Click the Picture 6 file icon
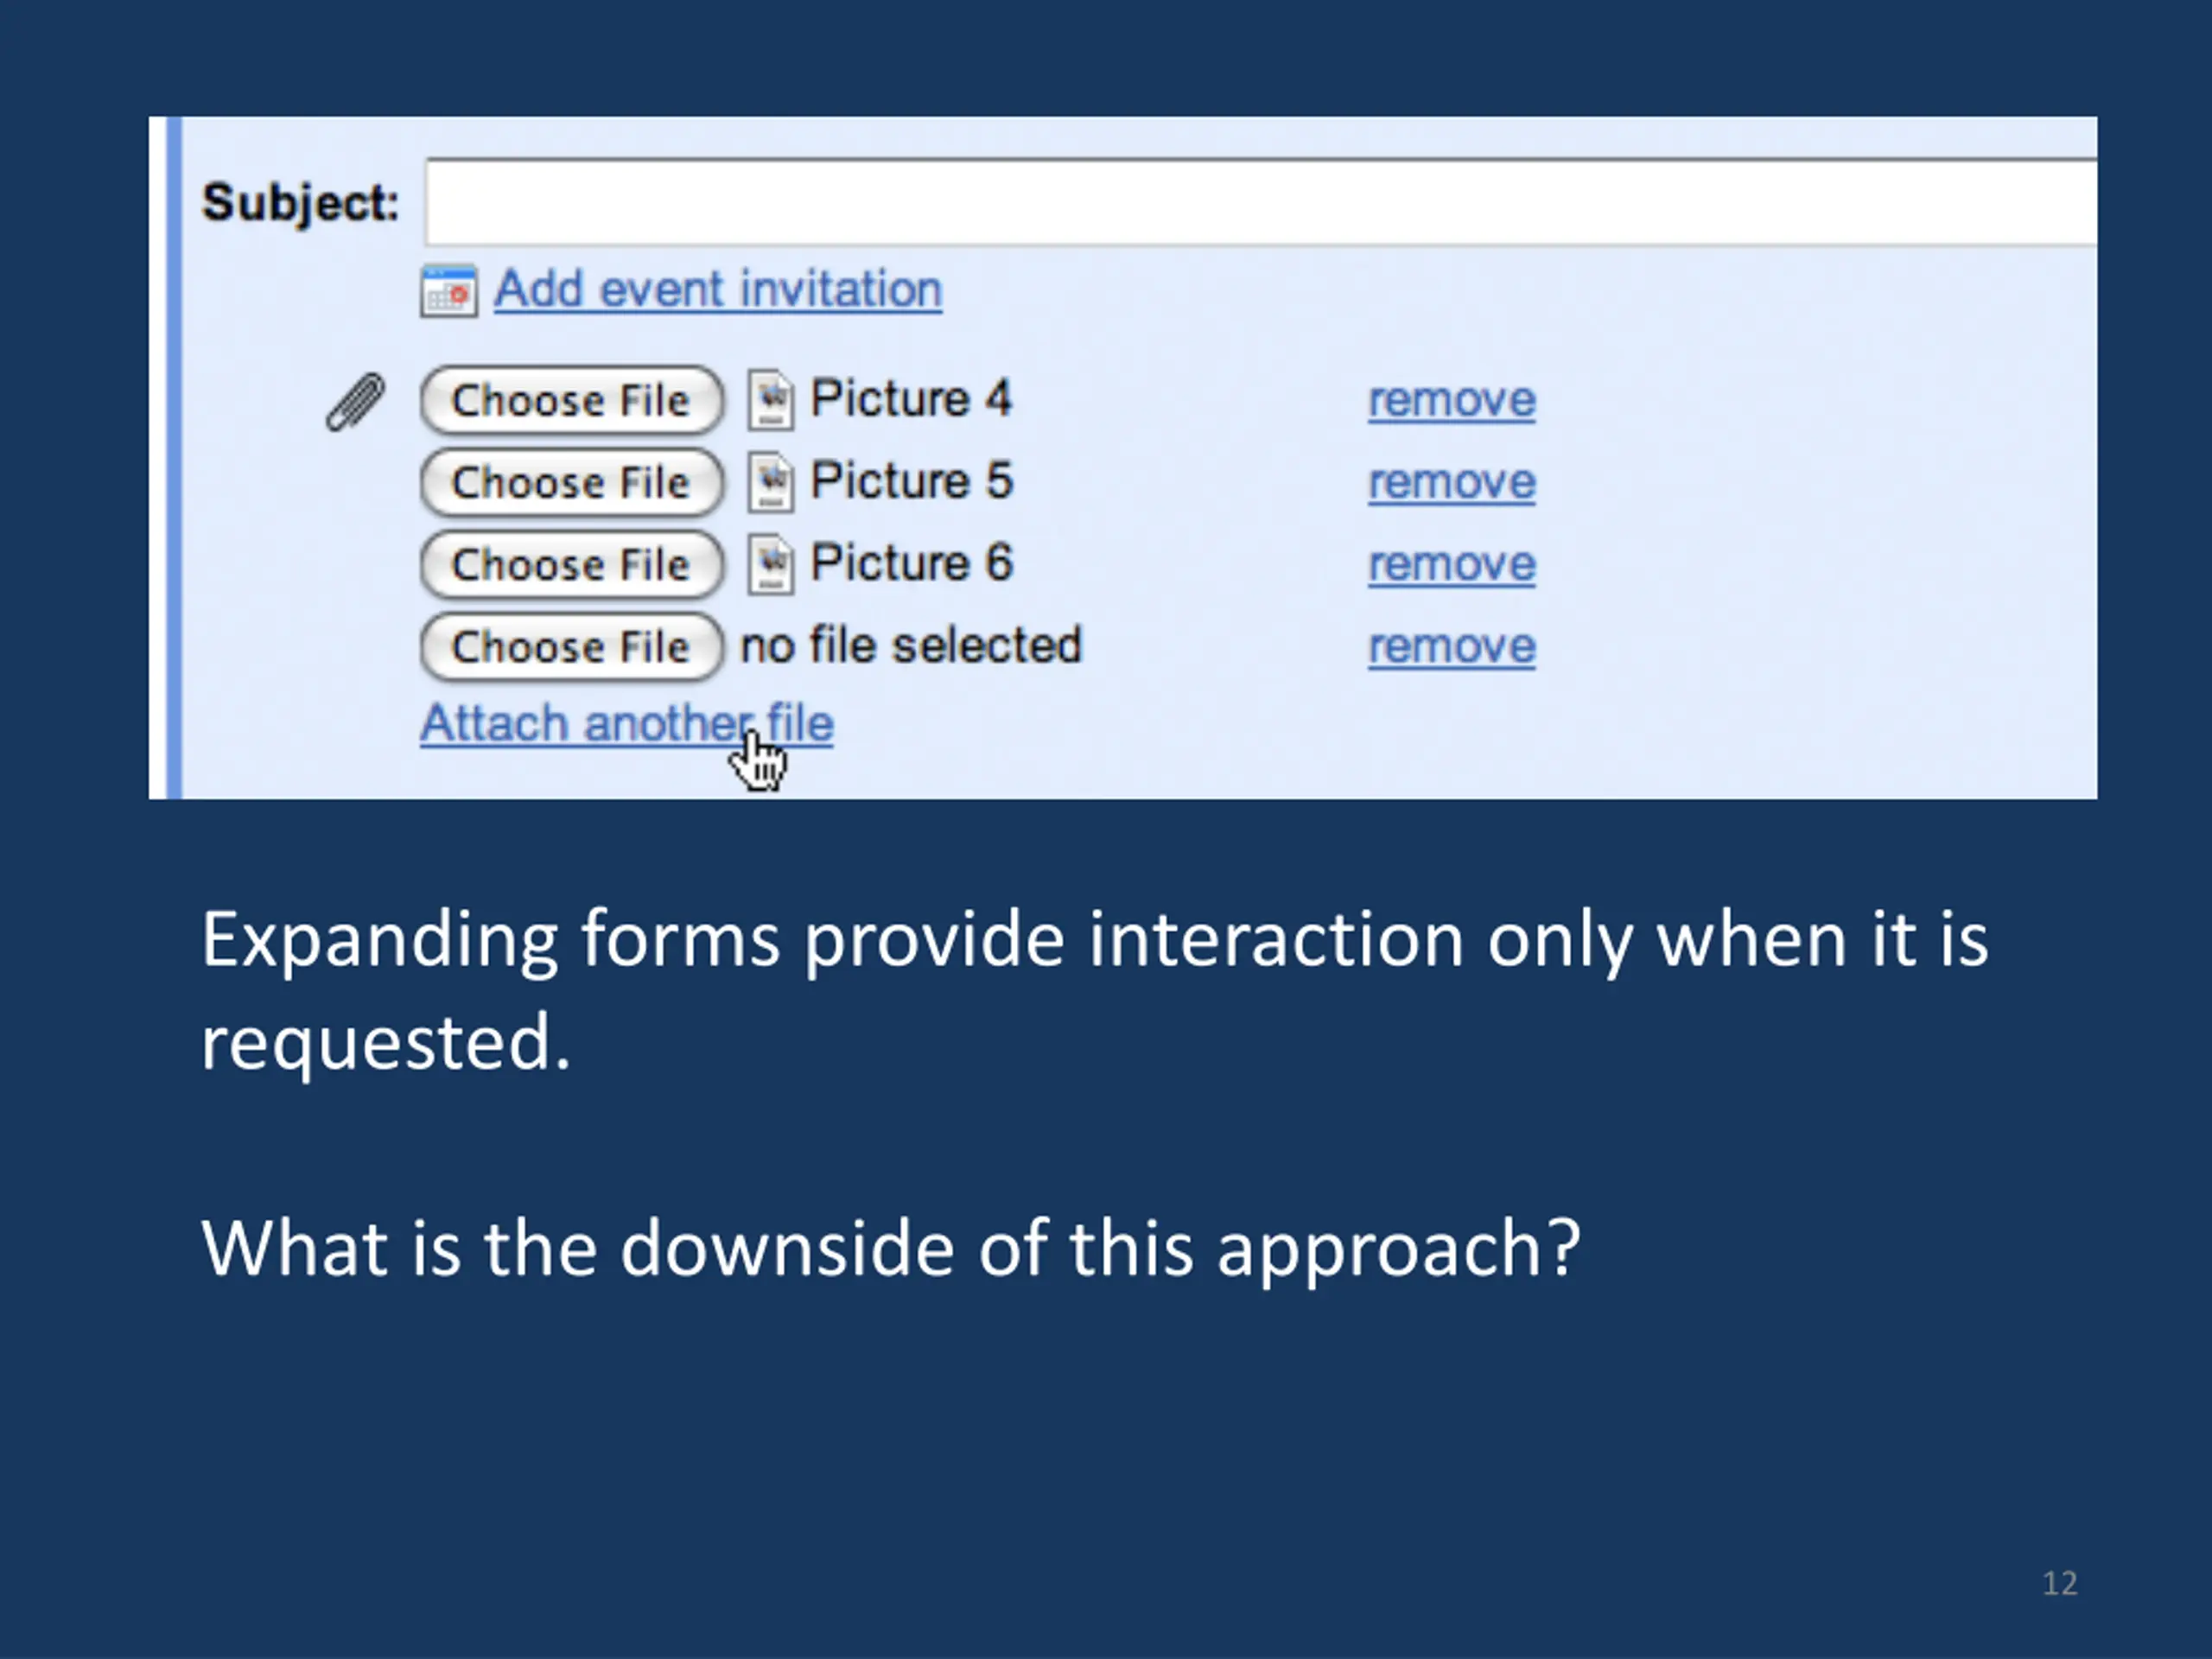This screenshot has width=2212, height=1659. (x=771, y=564)
